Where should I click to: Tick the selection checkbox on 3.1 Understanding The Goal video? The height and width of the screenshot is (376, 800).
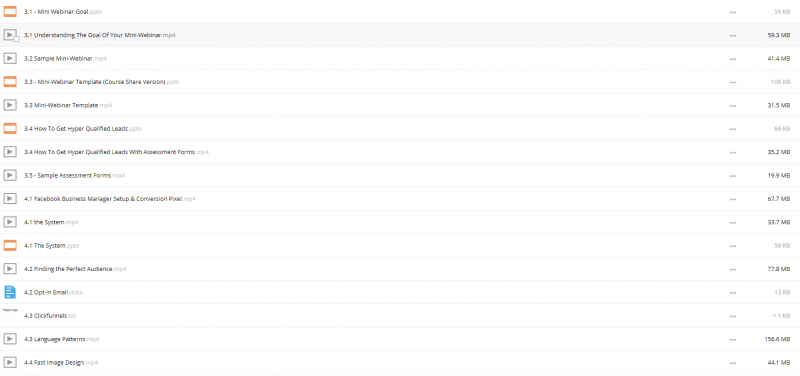point(16,39)
